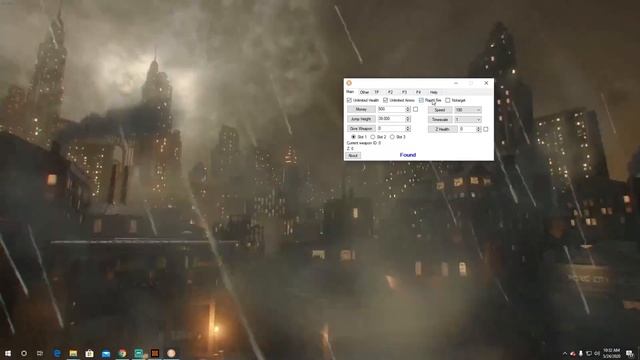Toggle Unlimited Ammo checkbox
Viewport: 640px width, 360px height.
[x=385, y=100]
